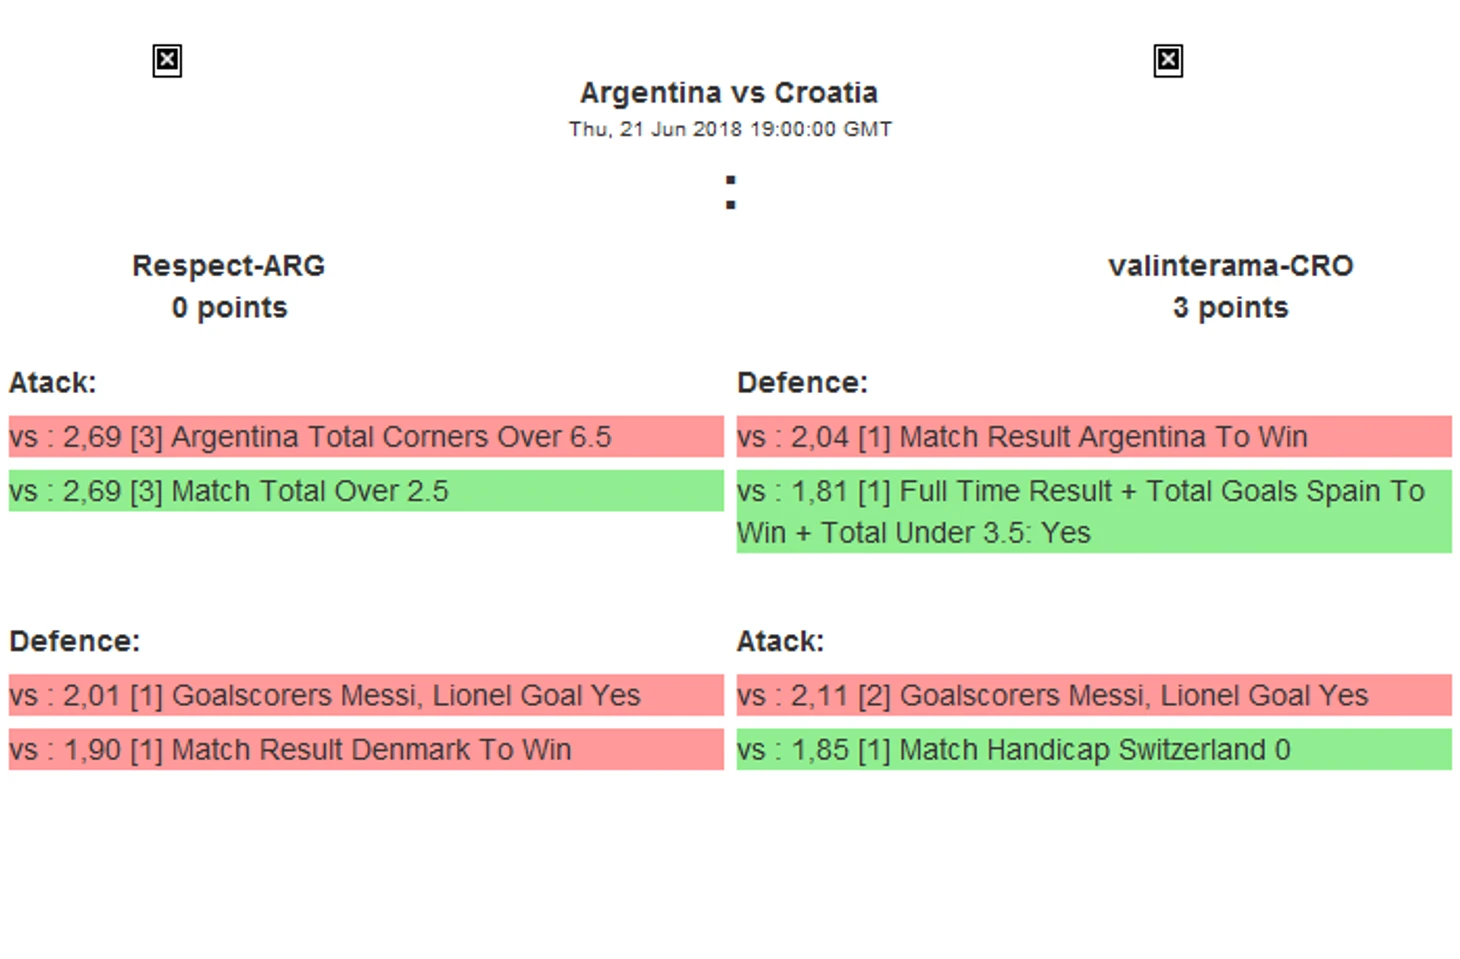
Task: Click the Argentina vs Croatia match title
Action: pyautogui.click(x=729, y=93)
